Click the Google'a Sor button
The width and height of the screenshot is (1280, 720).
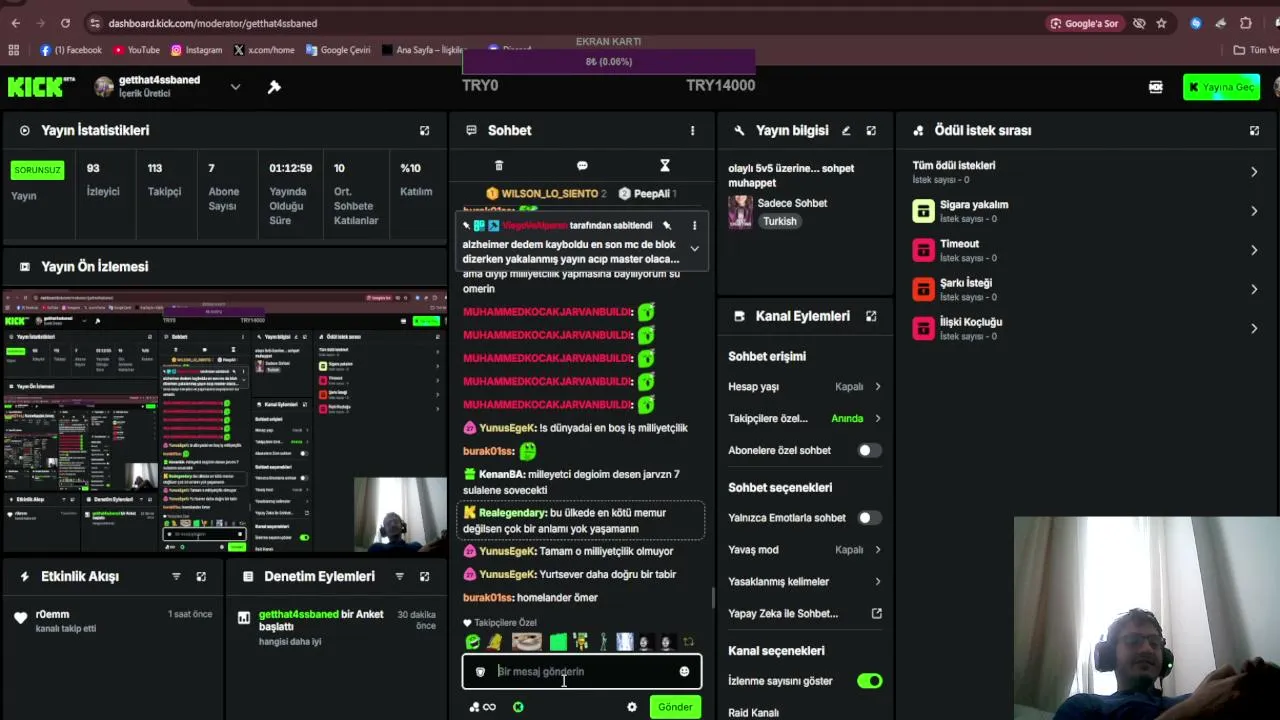click(1084, 23)
